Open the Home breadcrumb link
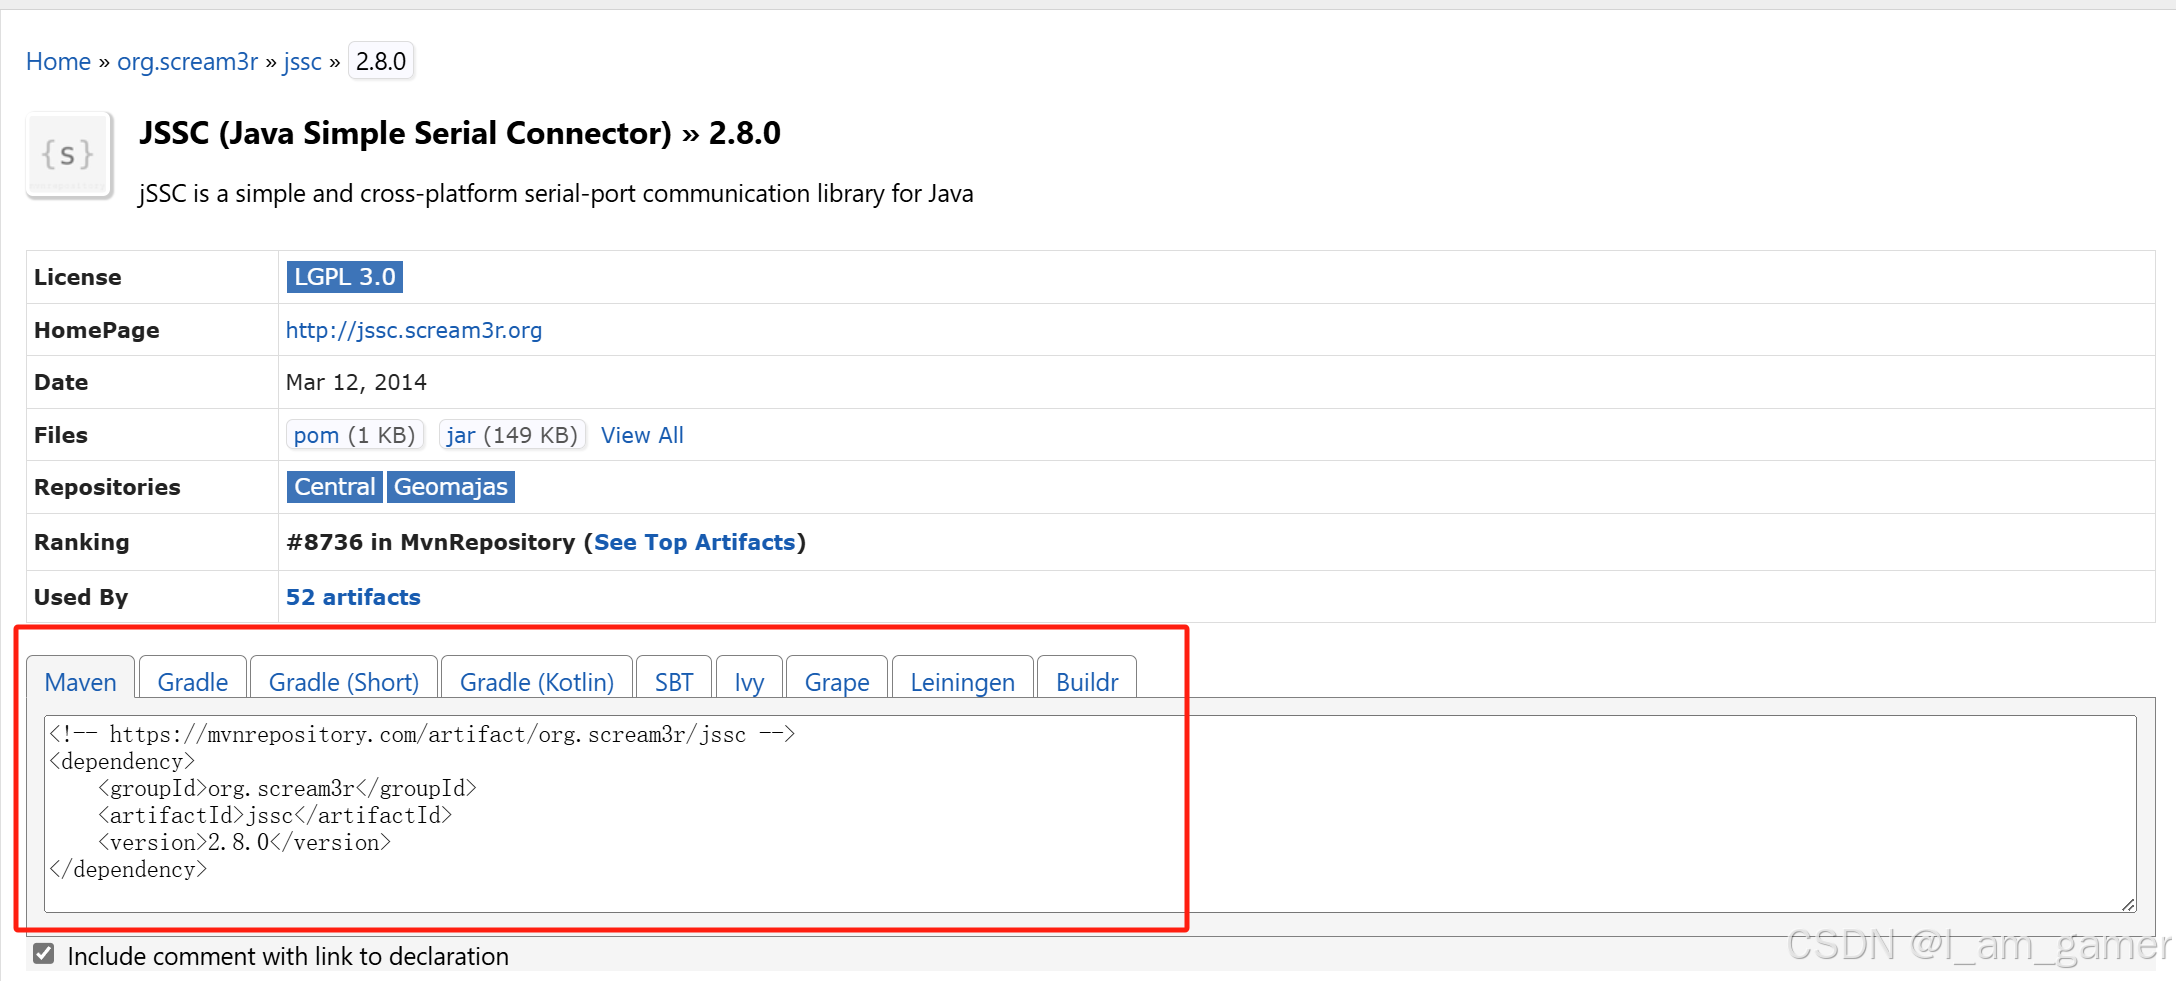The image size is (2176, 981). [x=58, y=62]
